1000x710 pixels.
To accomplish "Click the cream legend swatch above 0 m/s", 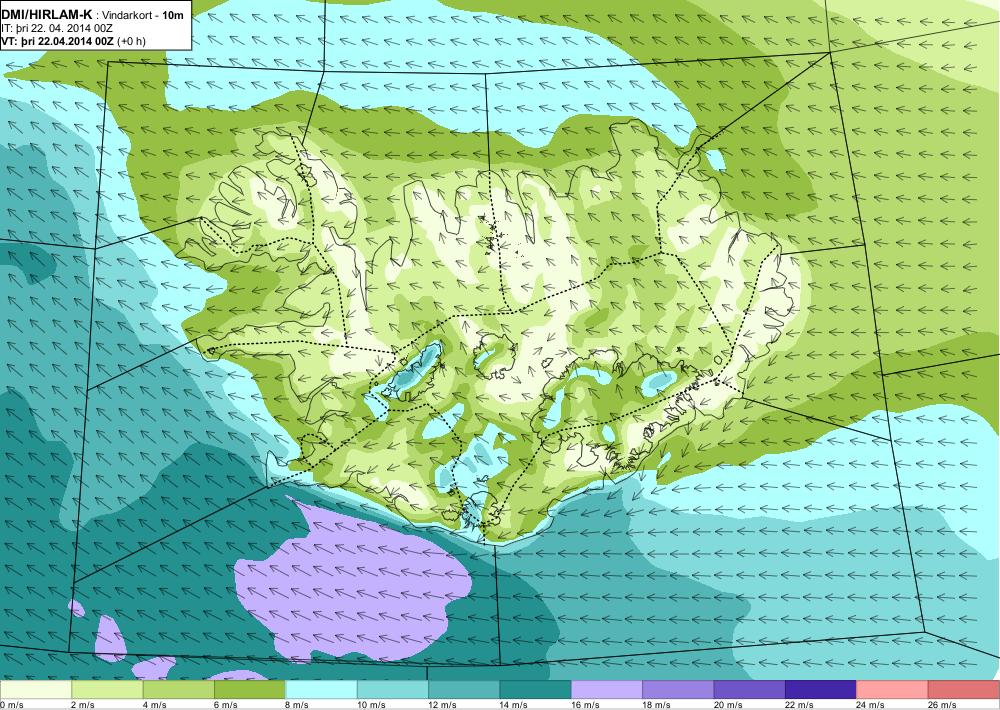I will pos(36,690).
